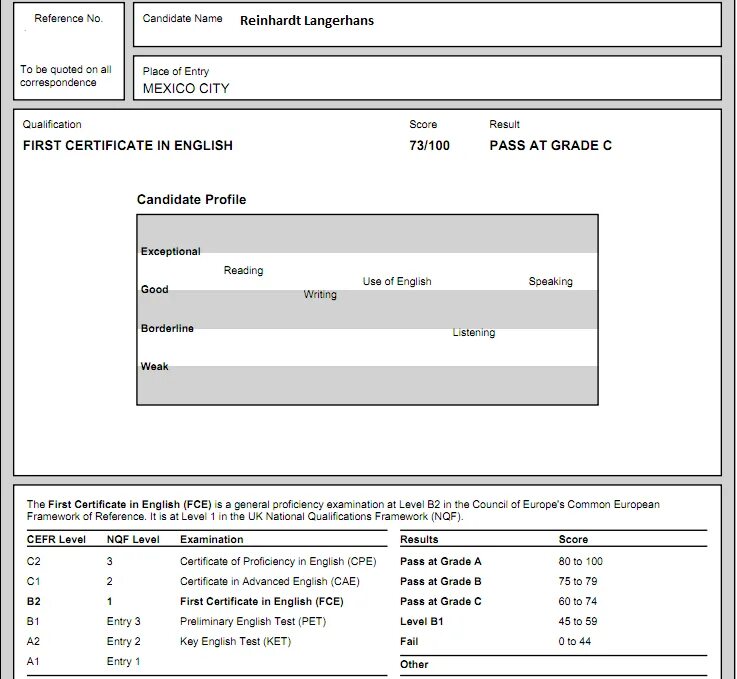Click the A2 CEFR level cell

tap(33, 641)
